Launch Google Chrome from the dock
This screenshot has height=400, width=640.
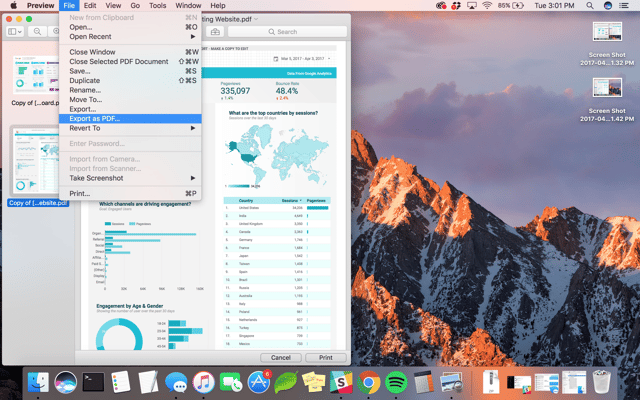tap(368, 382)
